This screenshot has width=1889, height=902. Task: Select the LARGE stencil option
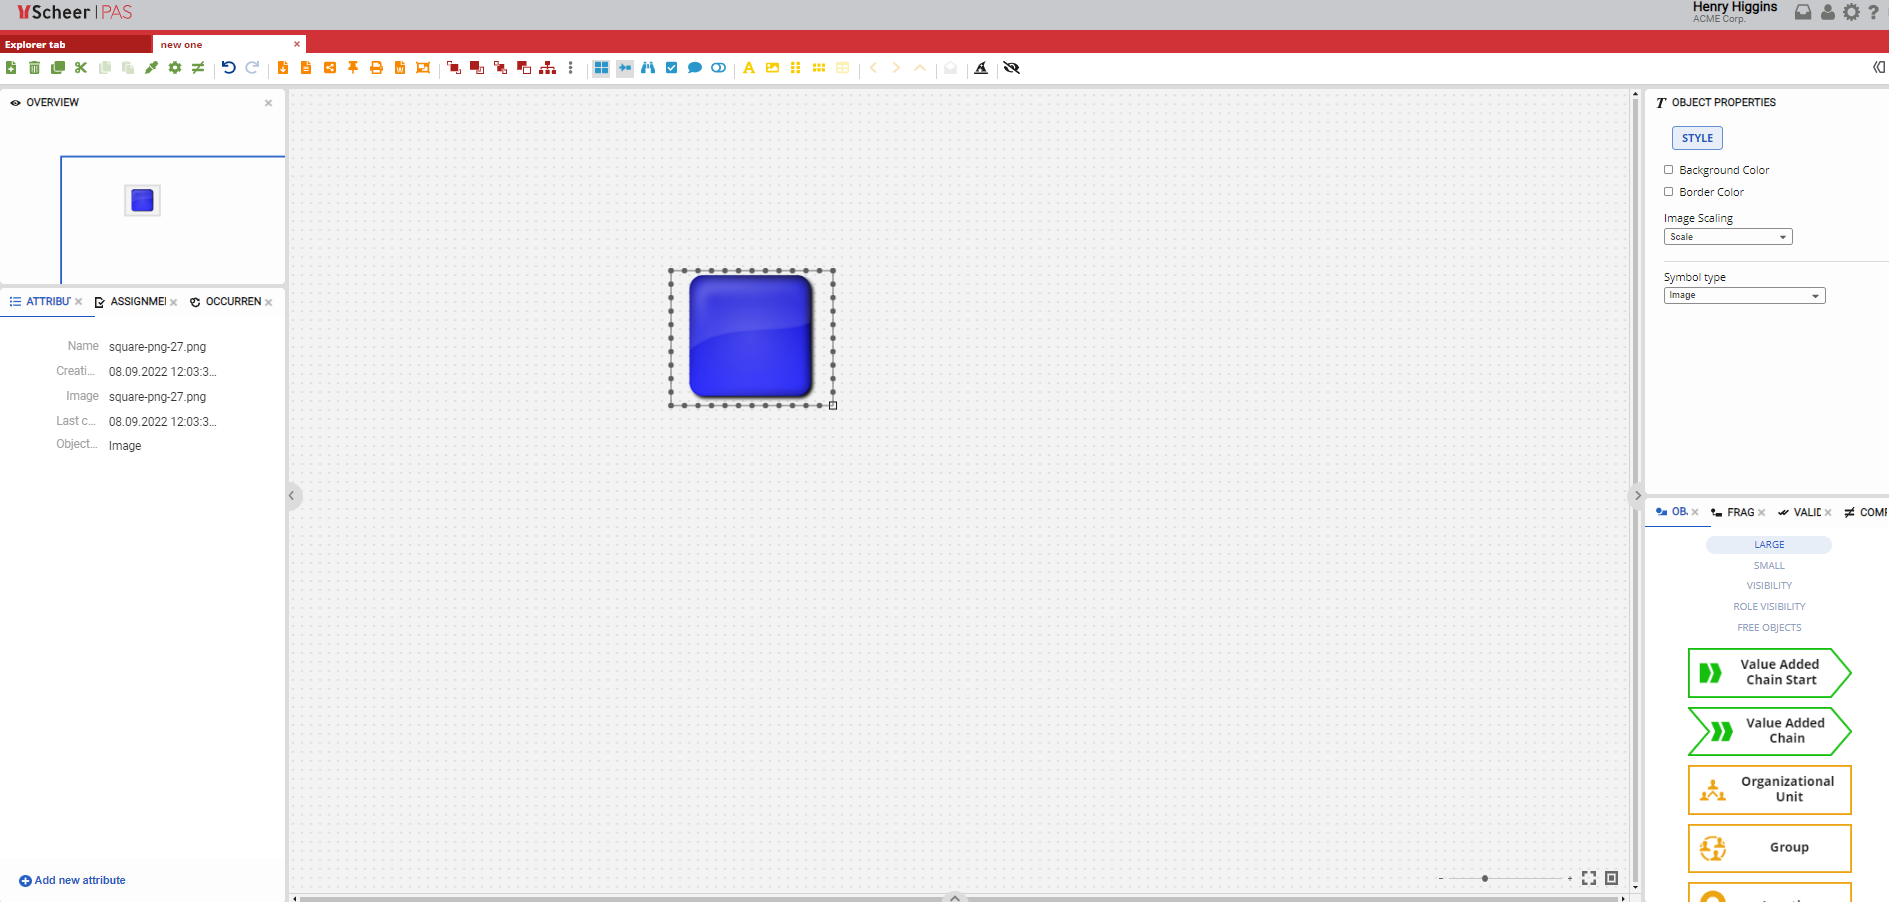1769,545
